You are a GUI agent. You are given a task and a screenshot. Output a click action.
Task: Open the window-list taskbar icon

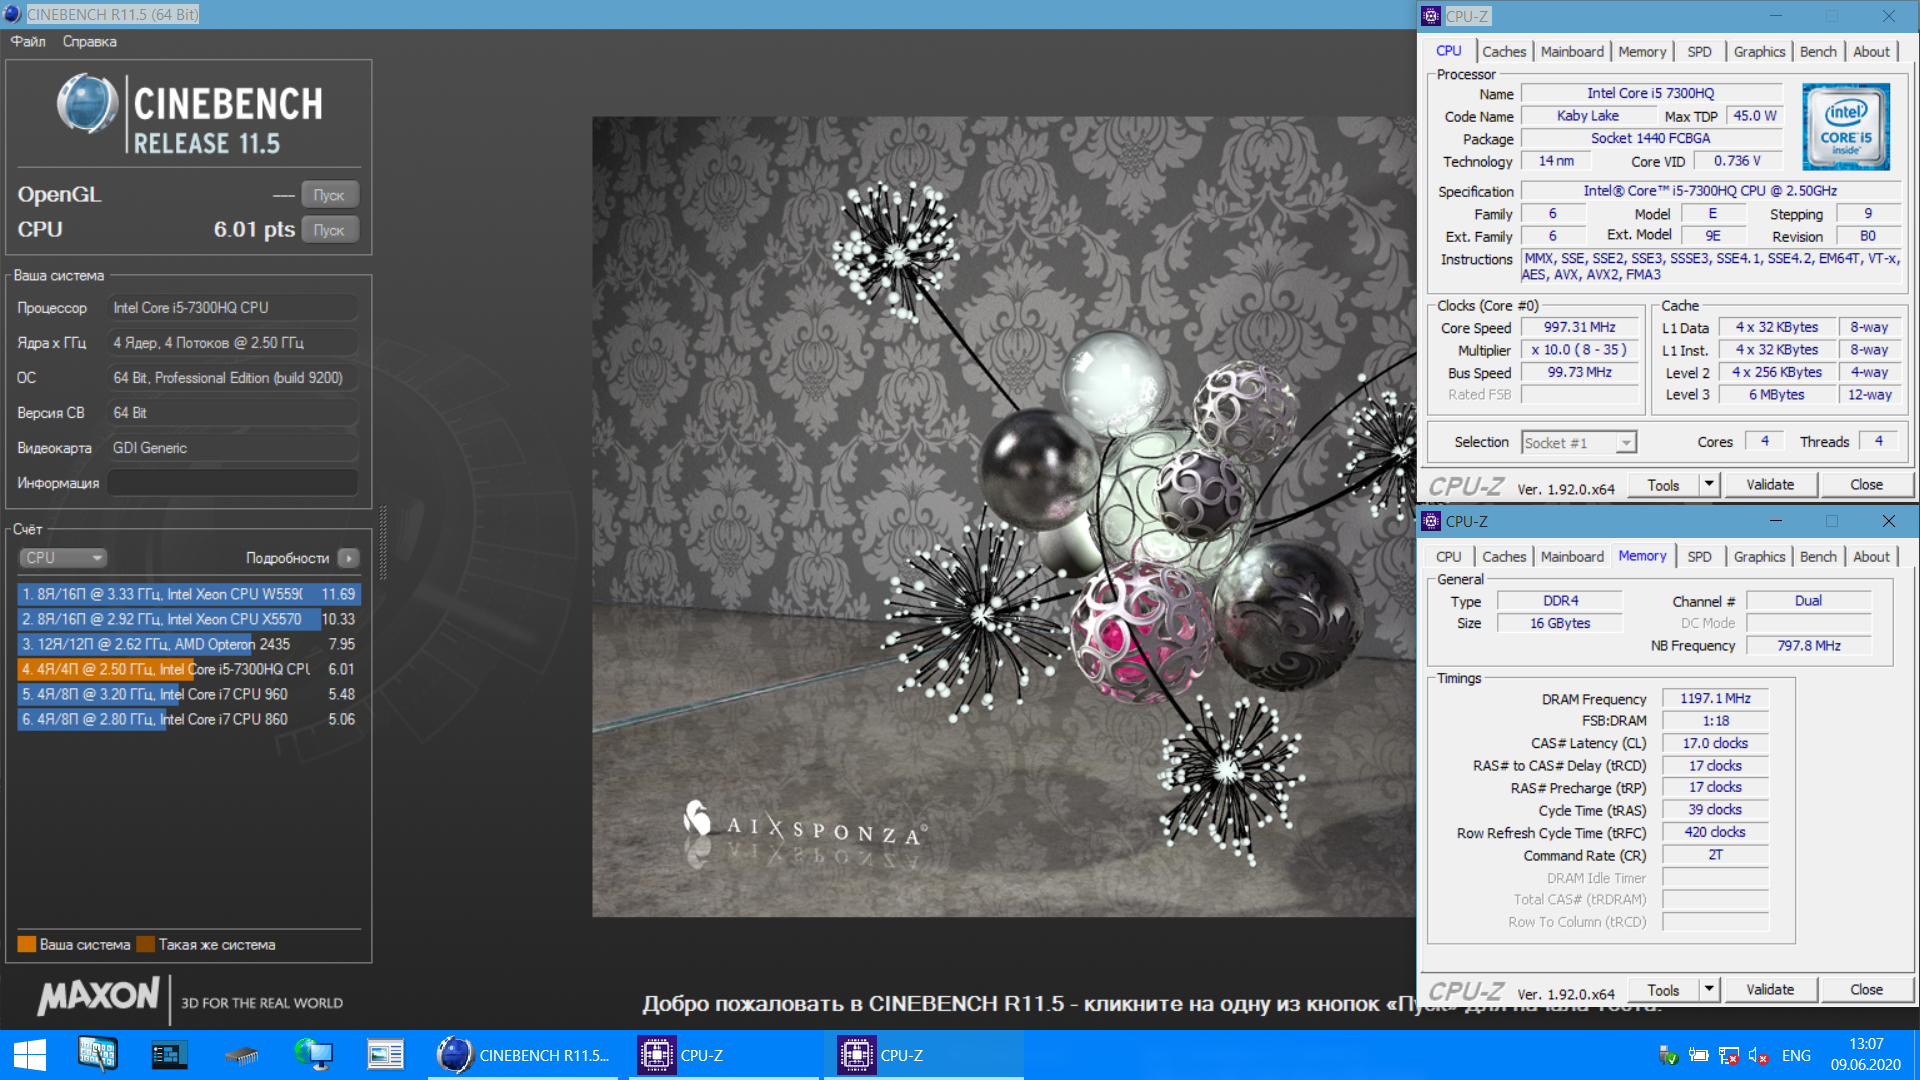[385, 1055]
